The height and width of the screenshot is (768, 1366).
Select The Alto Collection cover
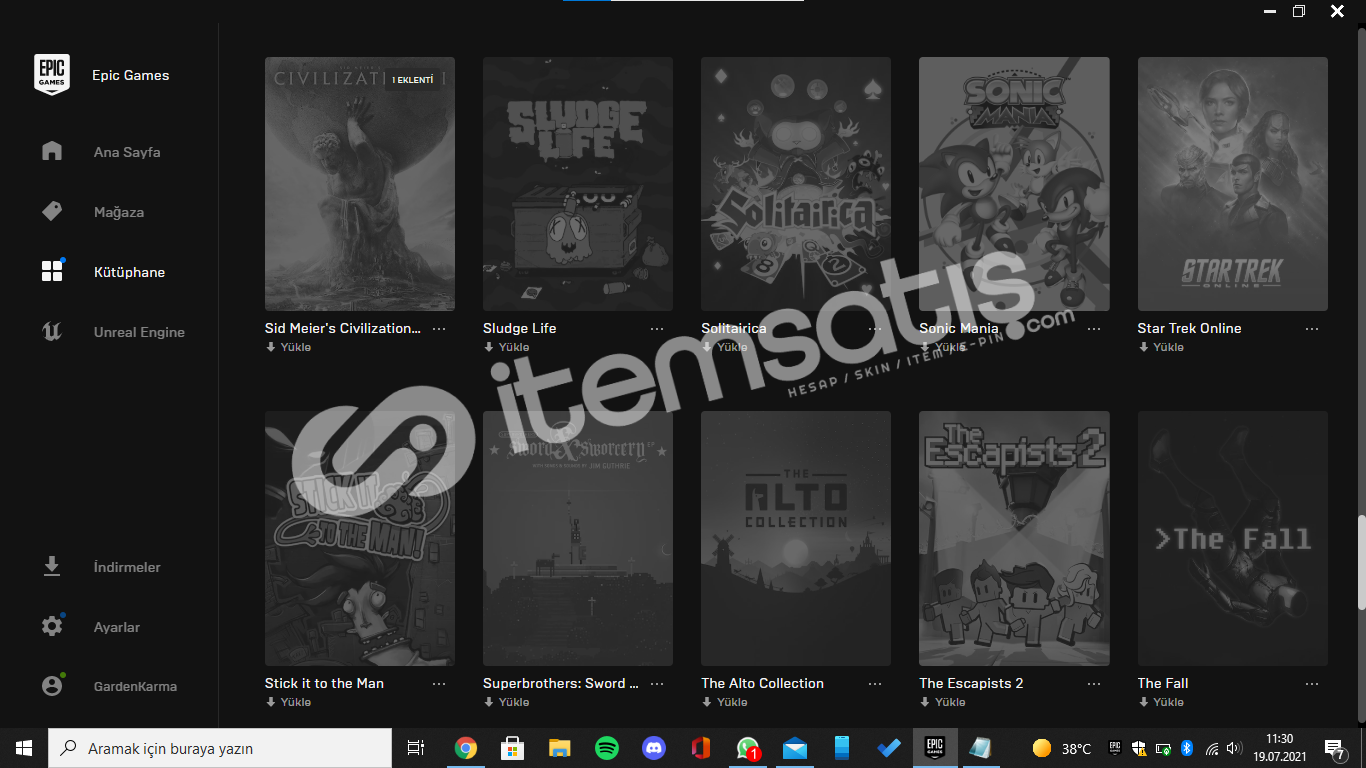(796, 538)
